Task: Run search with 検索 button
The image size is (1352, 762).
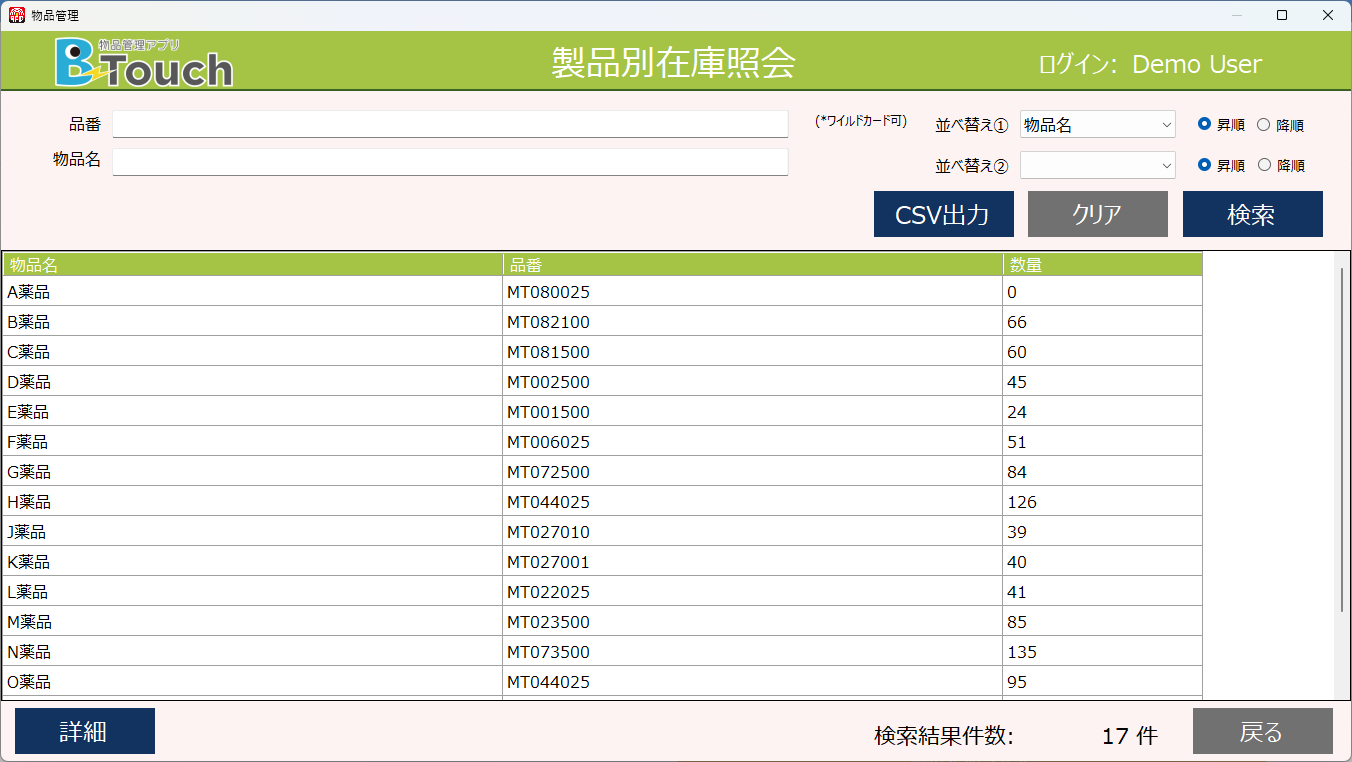Action: point(1253,214)
